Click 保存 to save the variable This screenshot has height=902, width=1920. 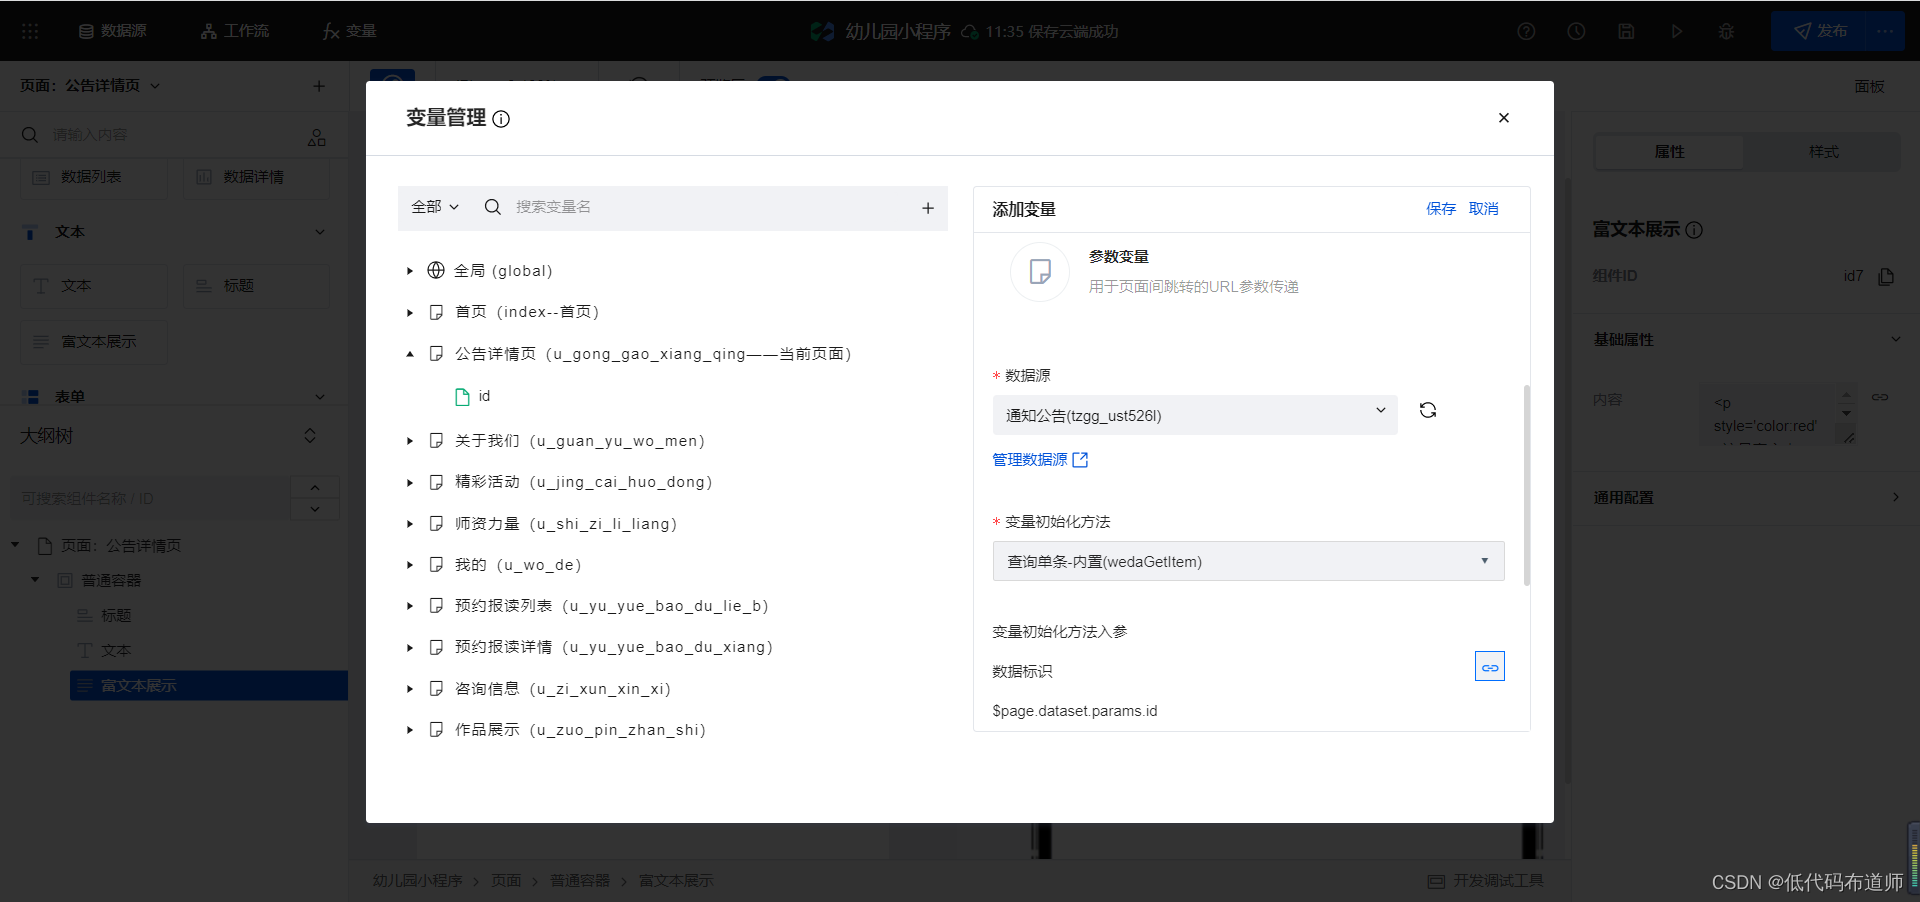click(x=1441, y=209)
